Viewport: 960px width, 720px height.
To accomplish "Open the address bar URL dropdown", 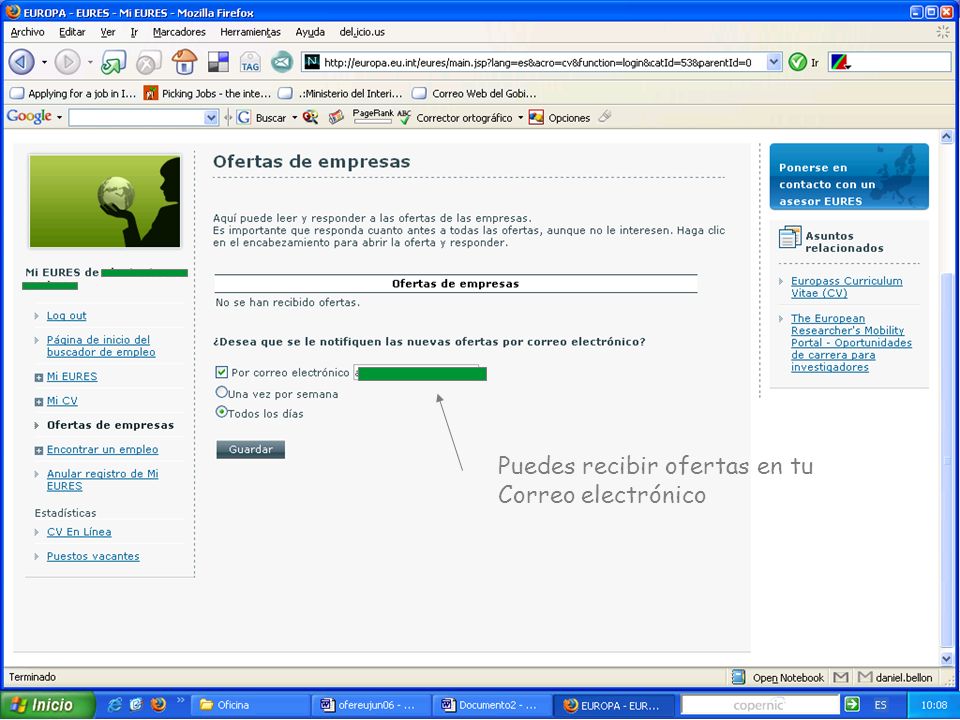I will click(774, 62).
